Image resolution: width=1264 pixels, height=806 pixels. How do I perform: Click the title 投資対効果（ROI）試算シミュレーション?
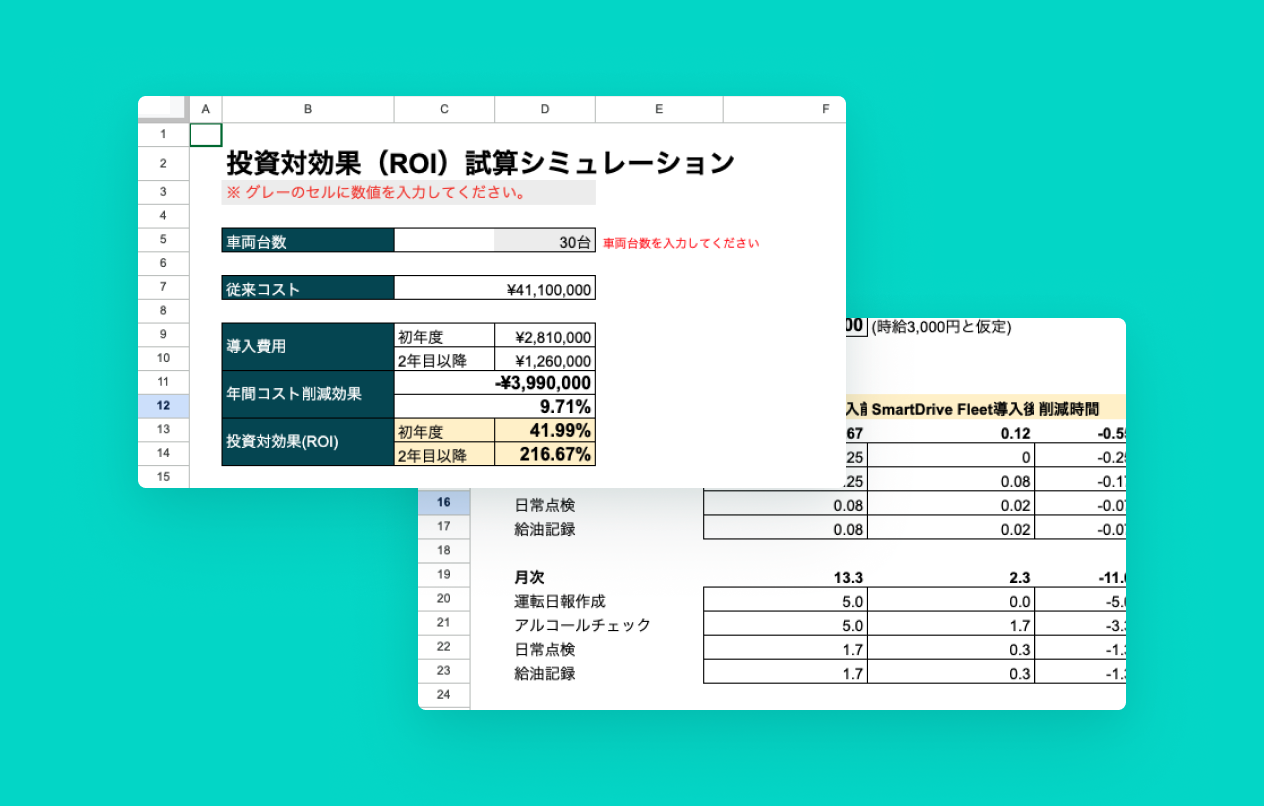click(x=481, y=163)
